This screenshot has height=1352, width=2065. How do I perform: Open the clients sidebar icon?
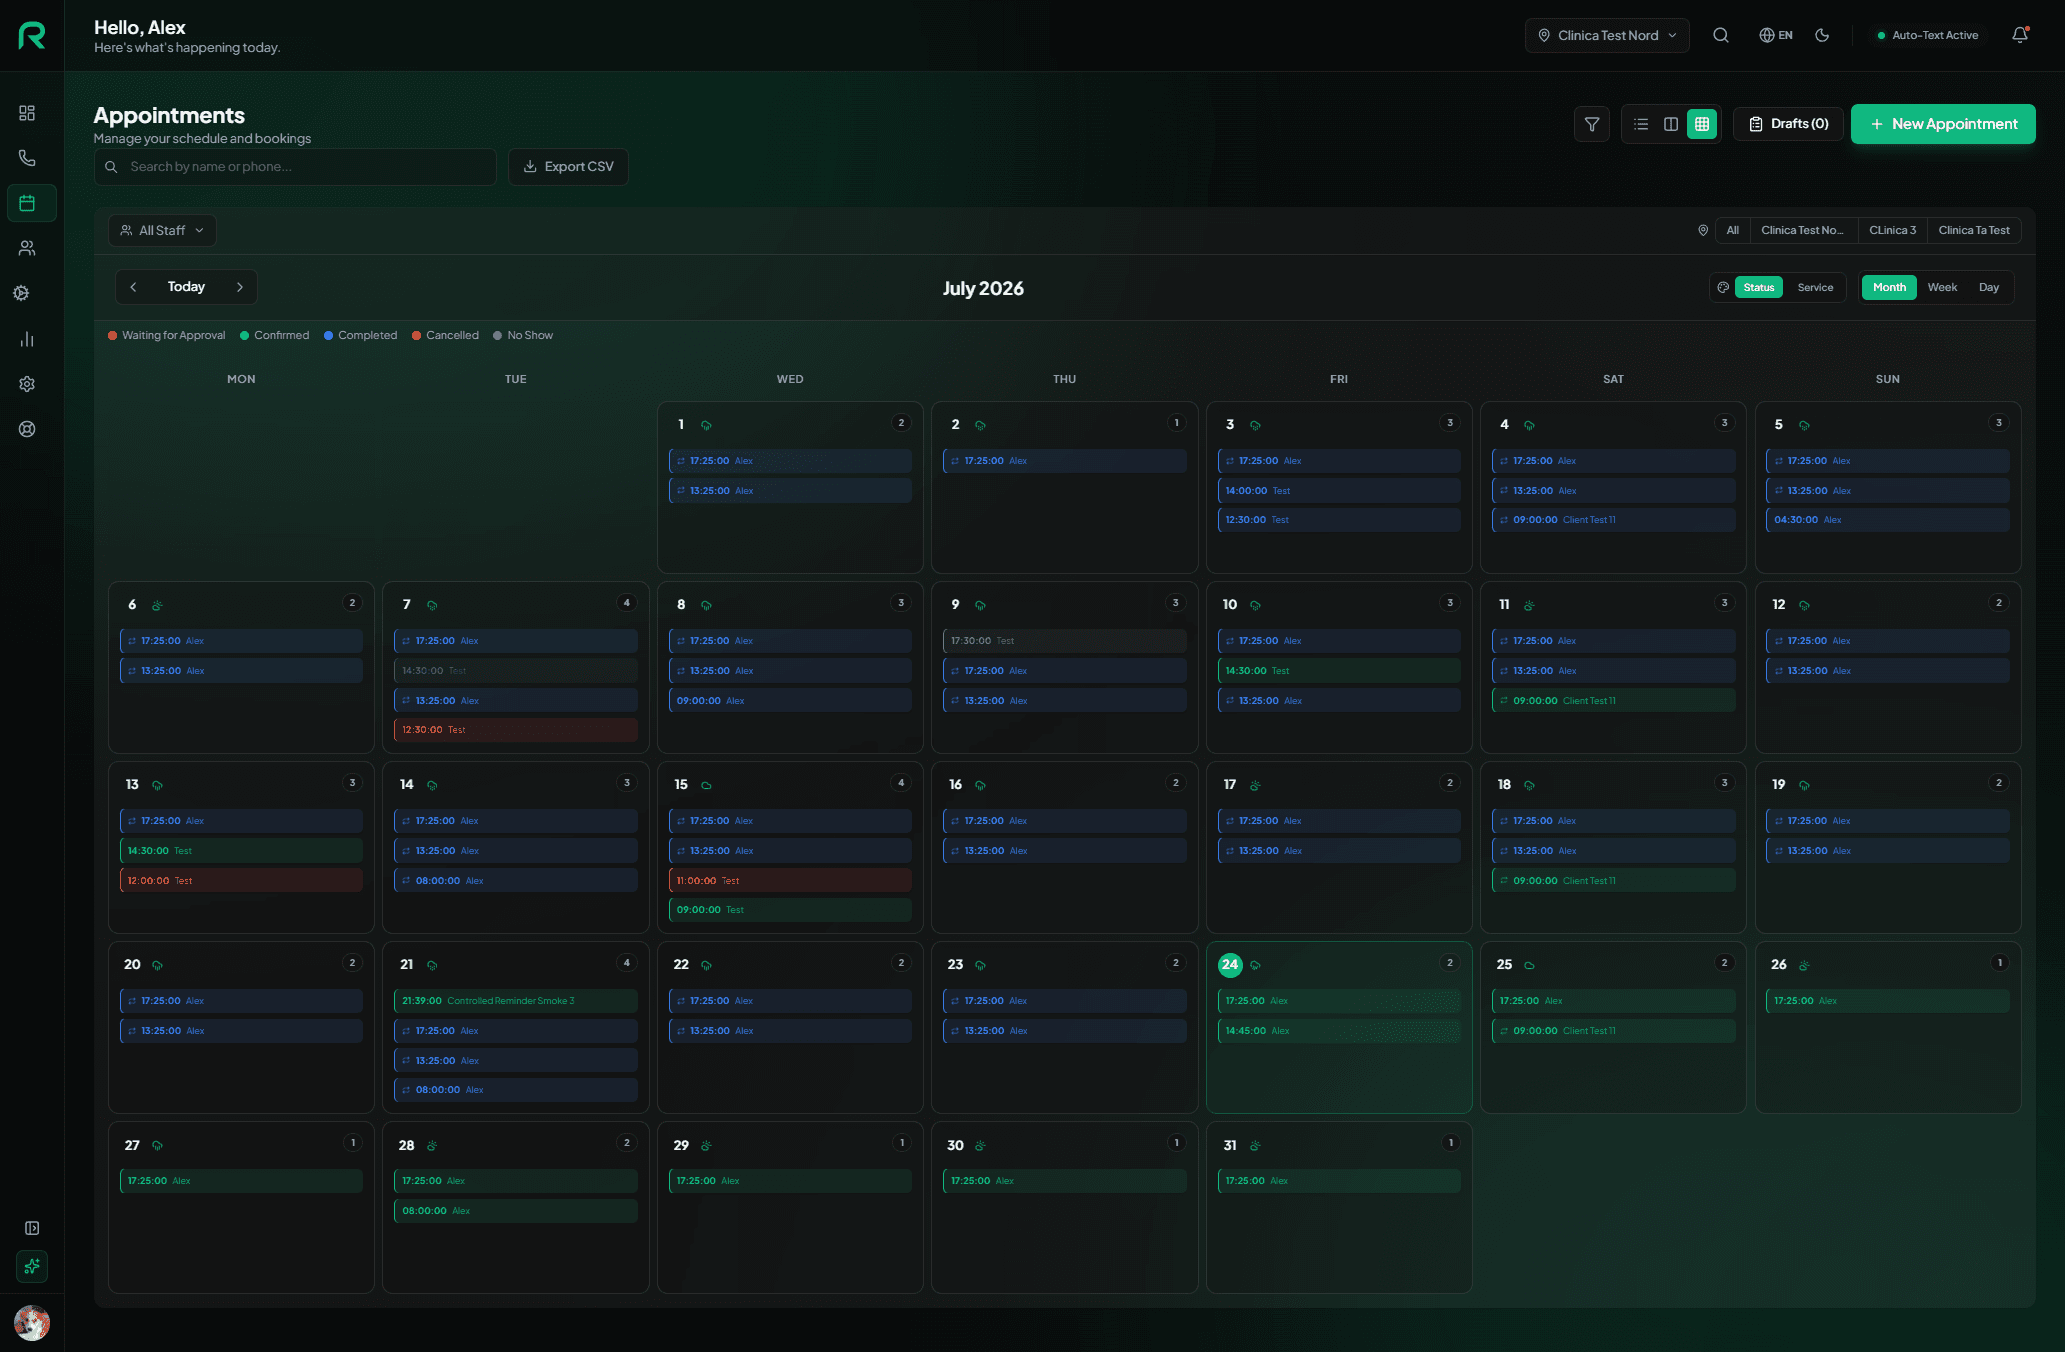pyautogui.click(x=27, y=248)
